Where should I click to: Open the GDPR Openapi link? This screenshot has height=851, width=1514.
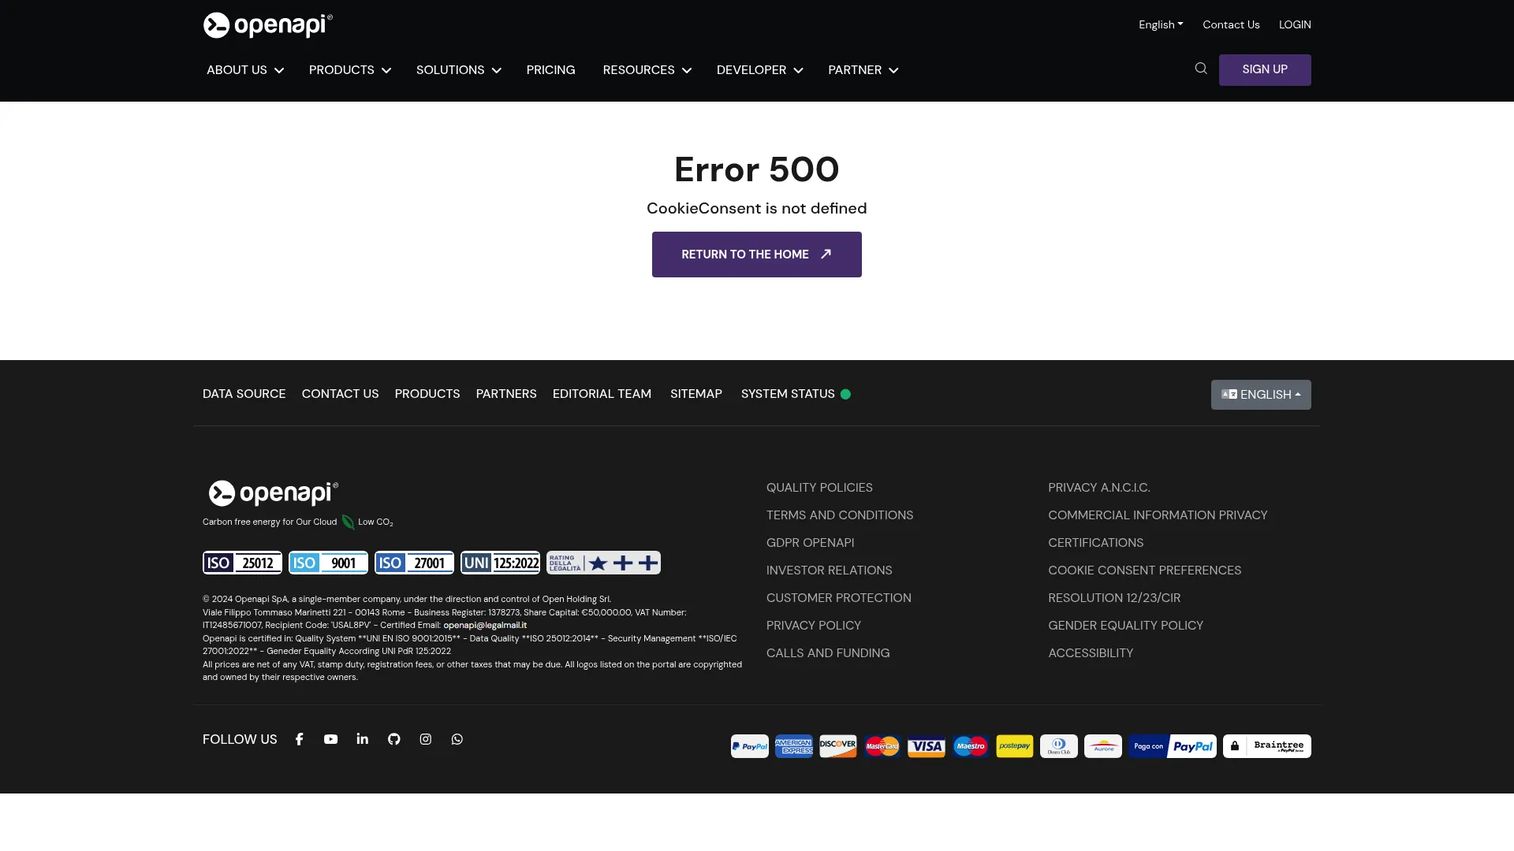[810, 543]
